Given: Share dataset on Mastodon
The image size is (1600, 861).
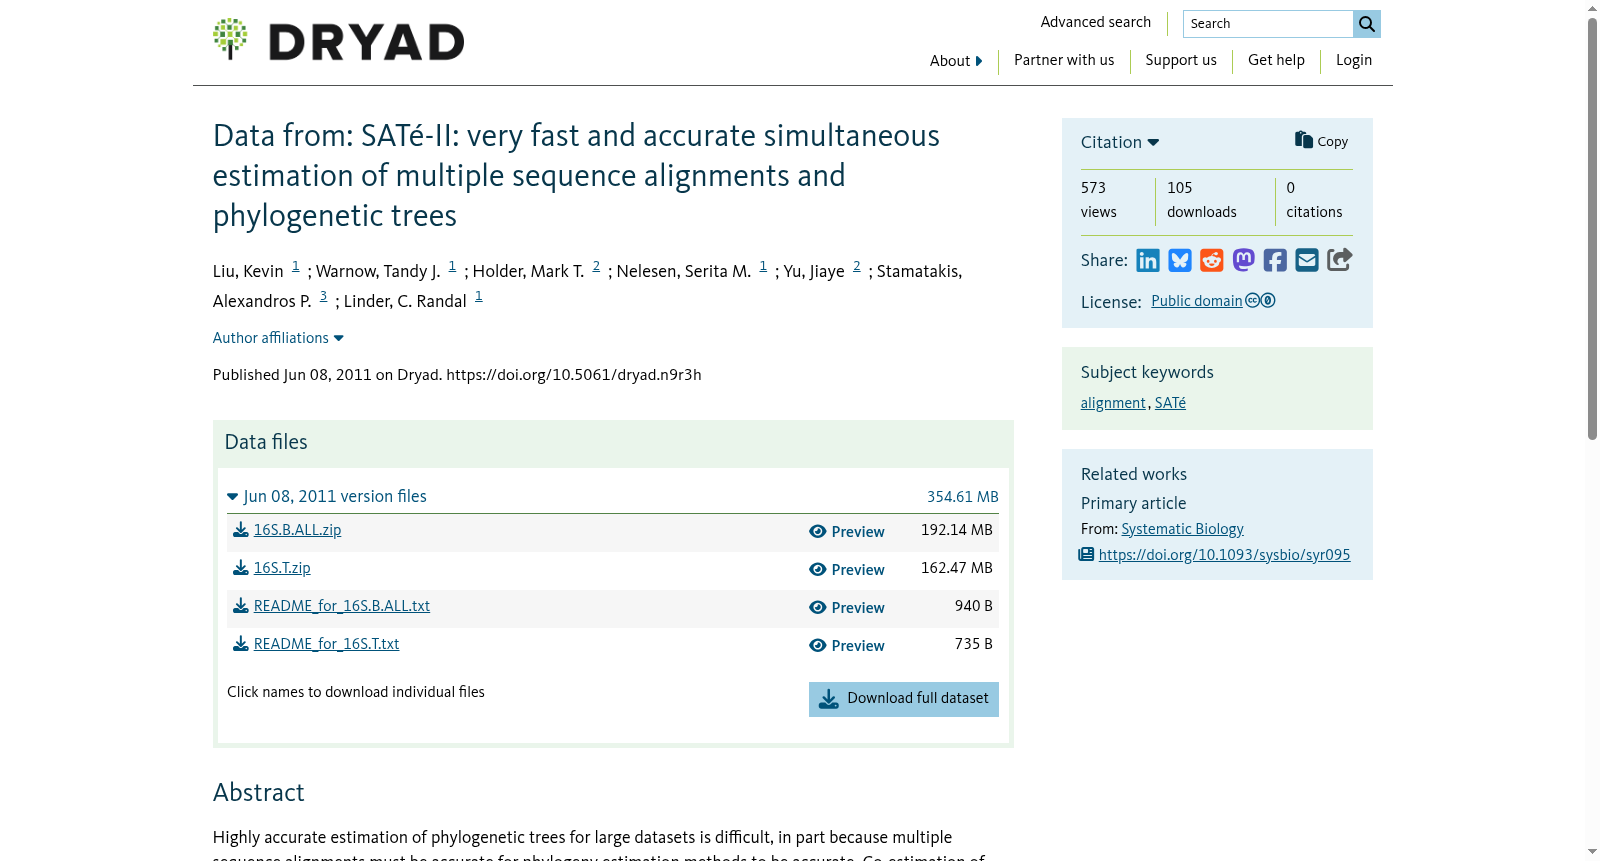Looking at the screenshot, I should tap(1243, 261).
